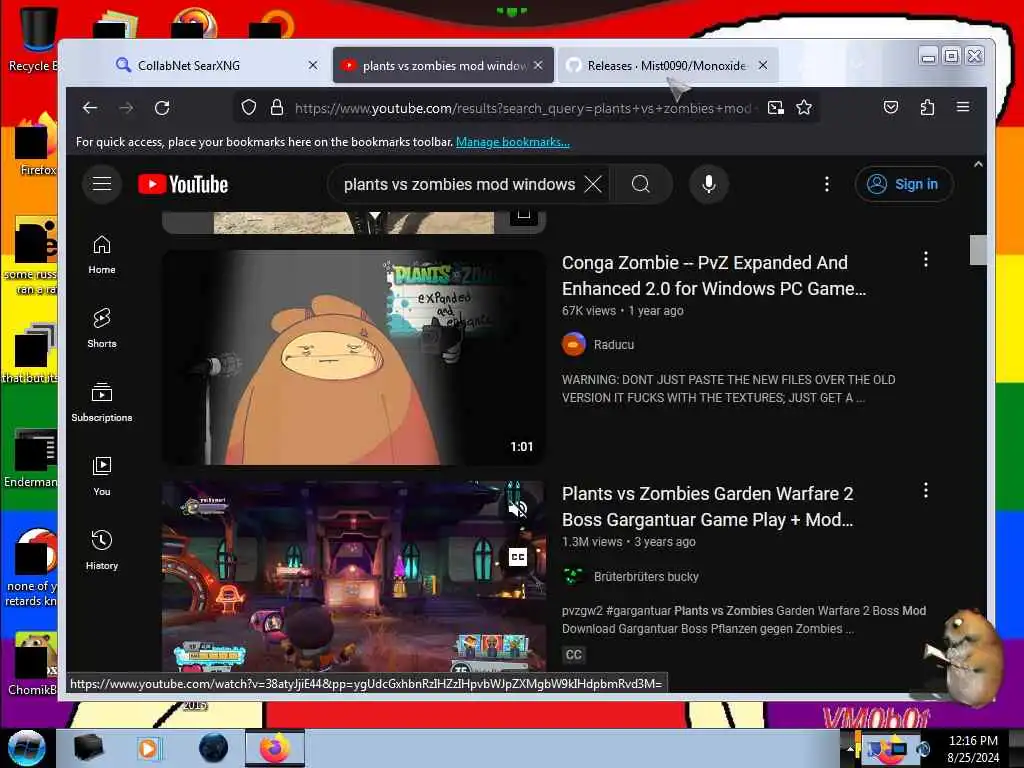Show site security padlock info

tap(277, 108)
